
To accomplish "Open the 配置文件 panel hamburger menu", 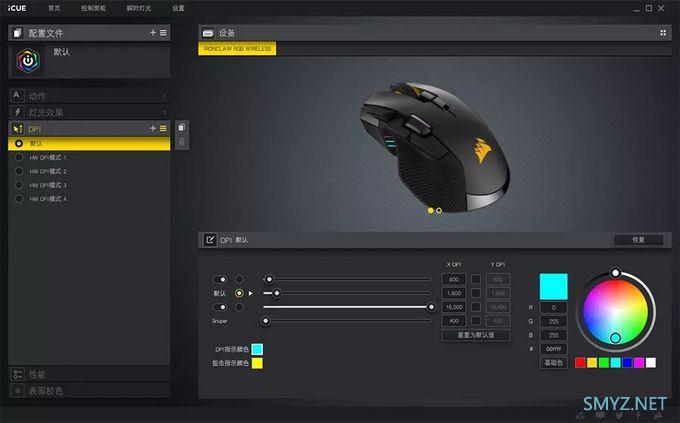I will (163, 33).
